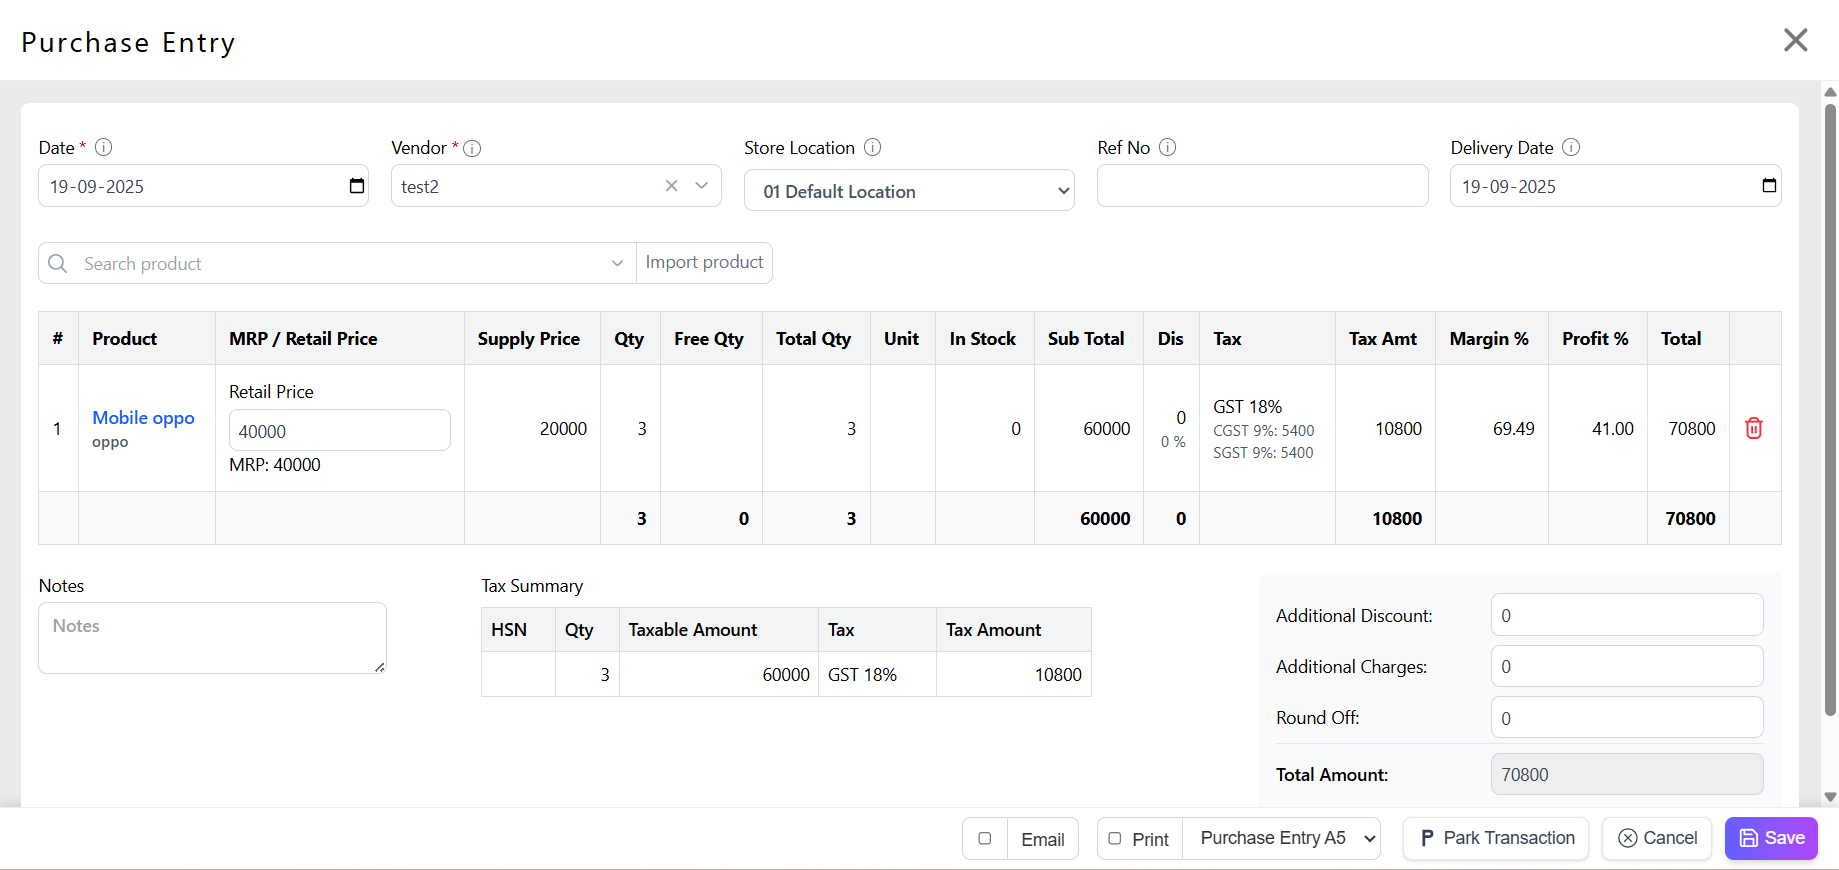Click the Ref No info icon

pos(1167,147)
